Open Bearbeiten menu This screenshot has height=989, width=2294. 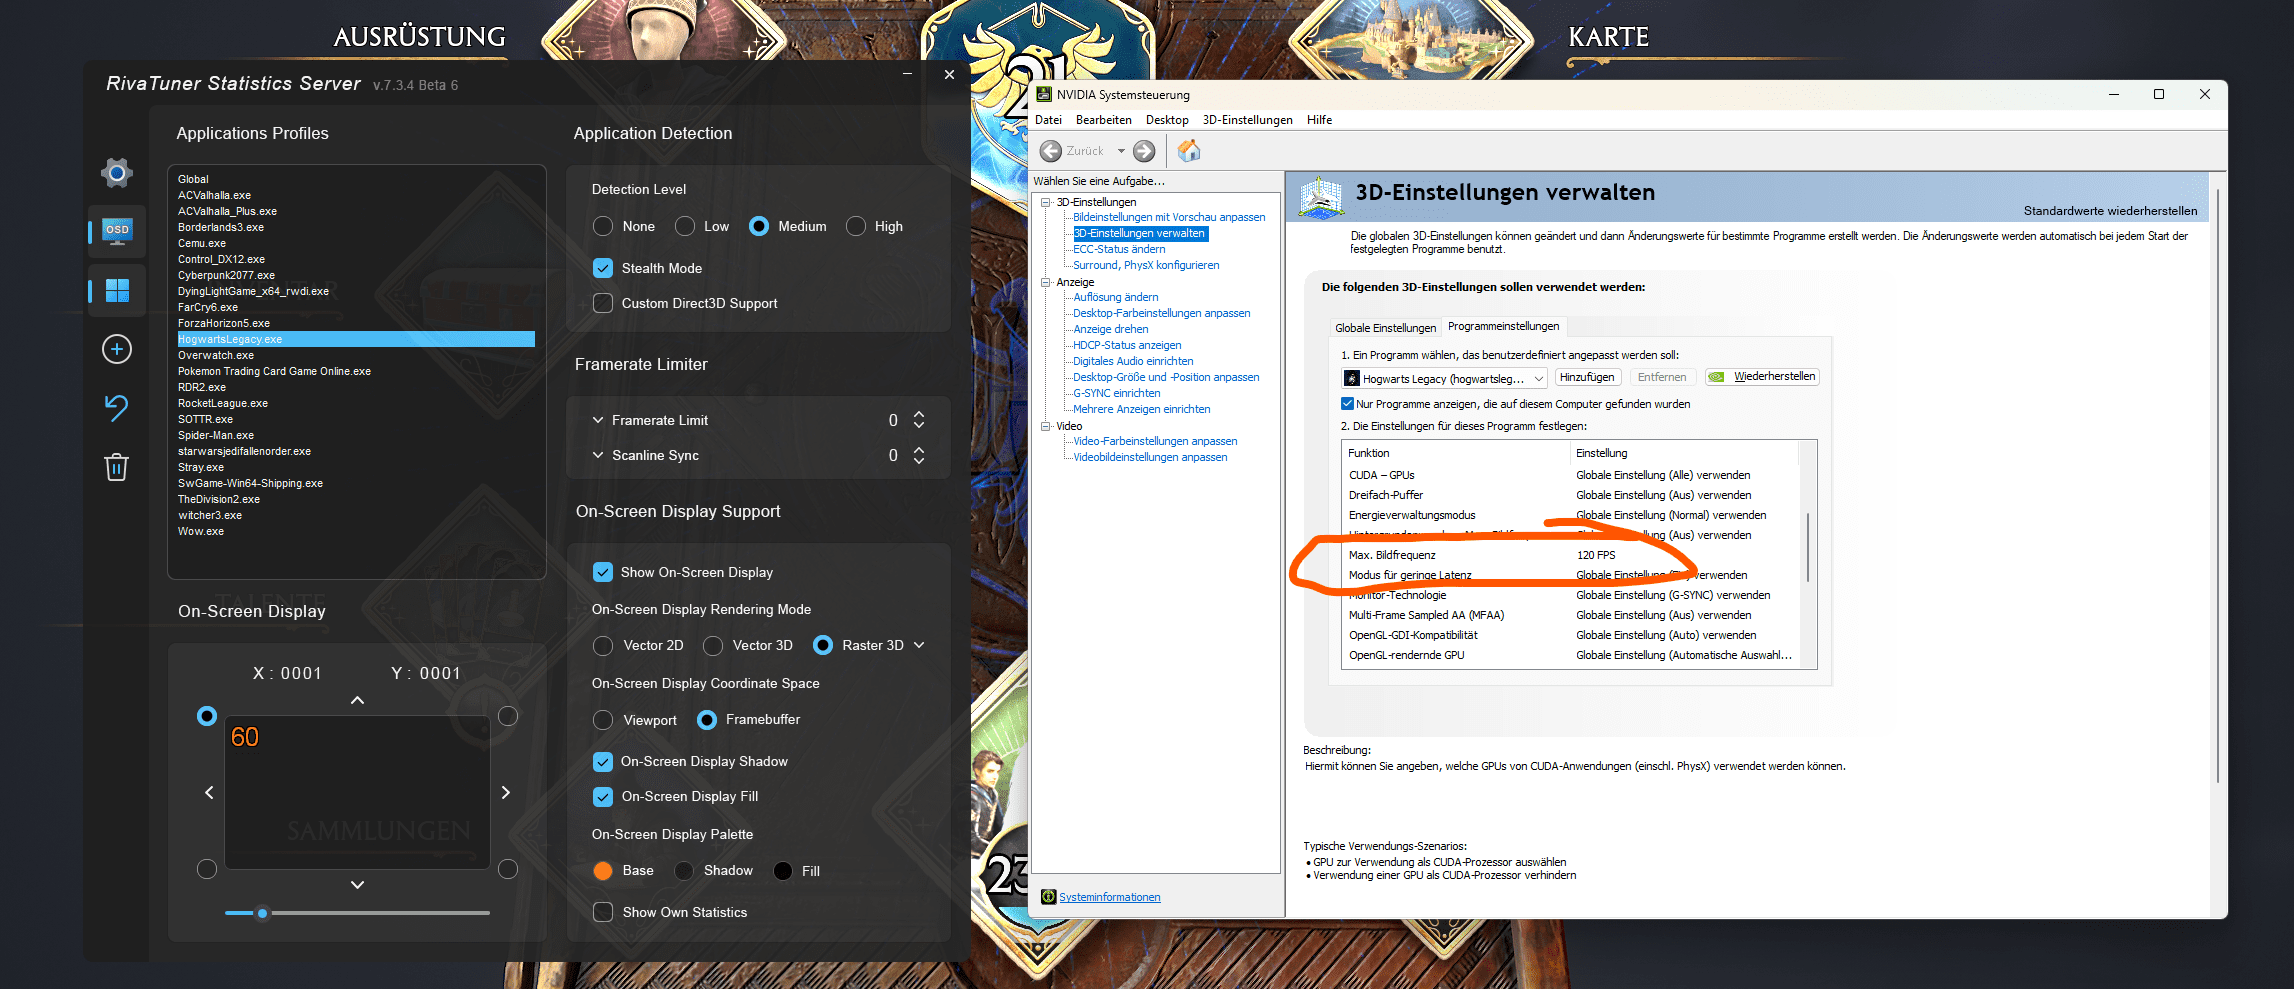click(x=1103, y=120)
